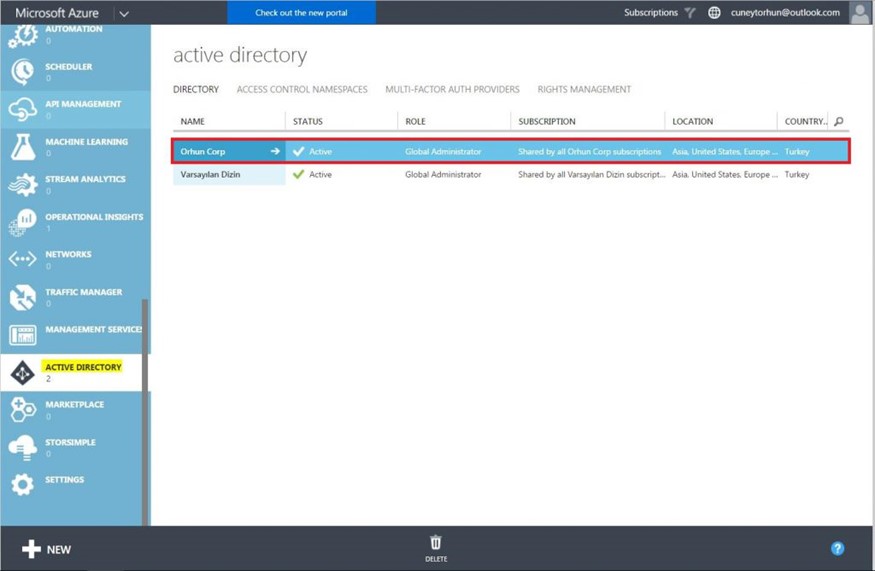Click the search magnifier in table header

(838, 121)
